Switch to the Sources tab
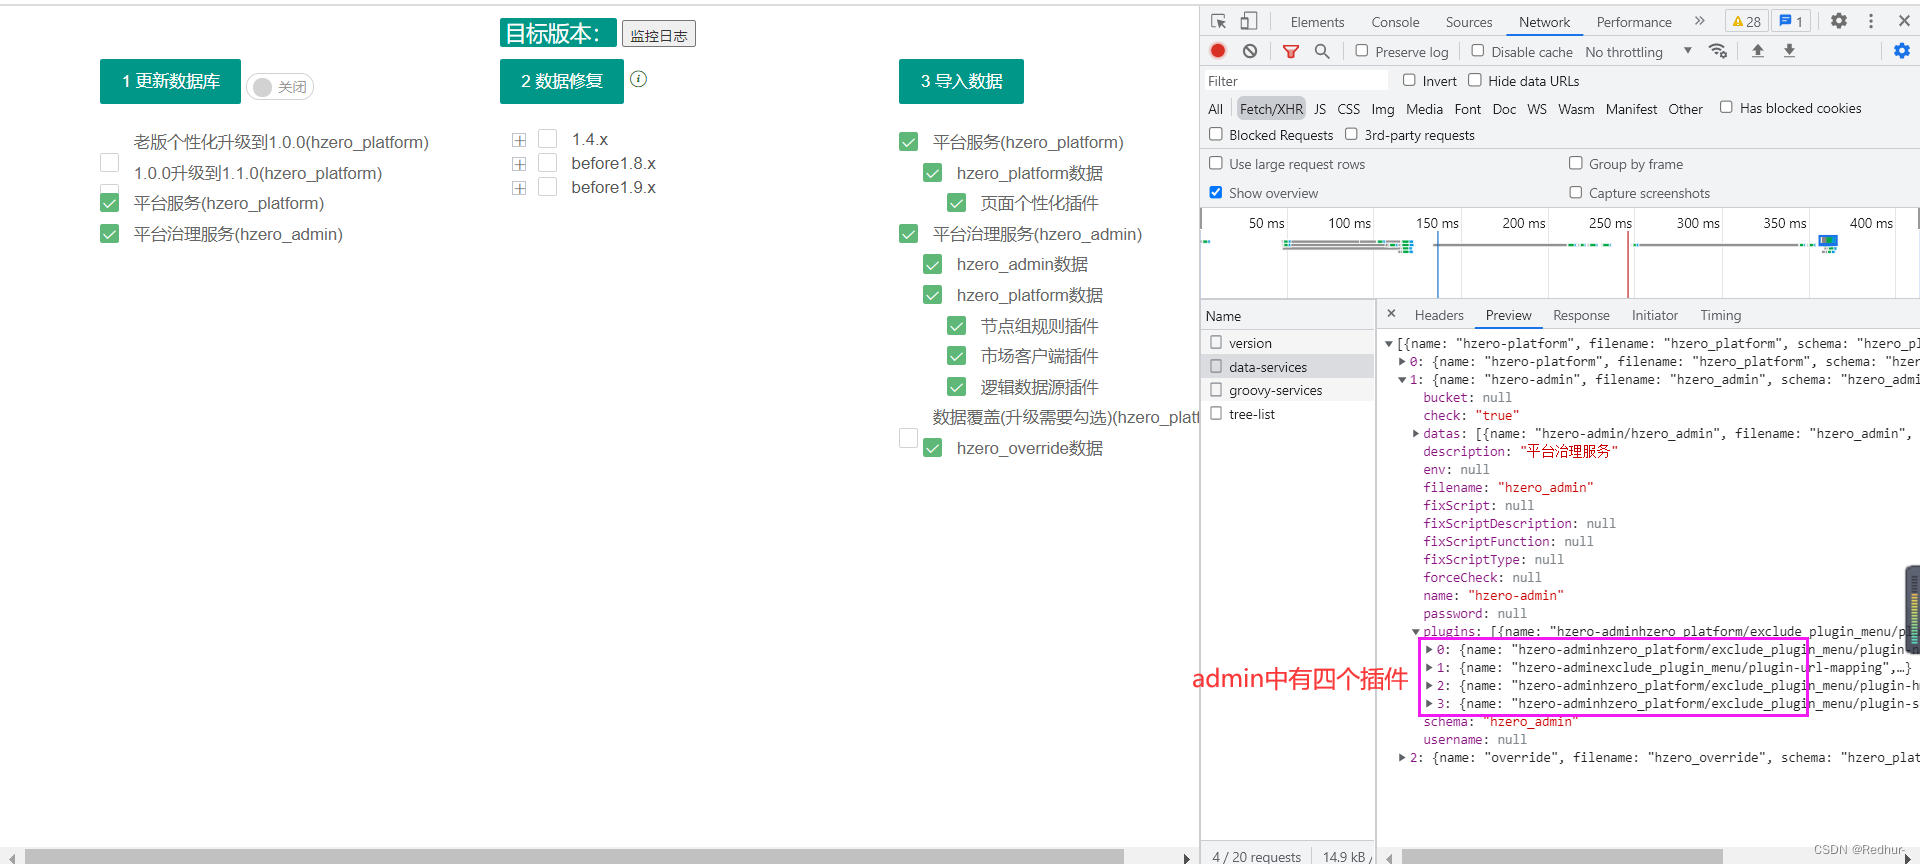The image size is (1920, 864). (x=1469, y=22)
